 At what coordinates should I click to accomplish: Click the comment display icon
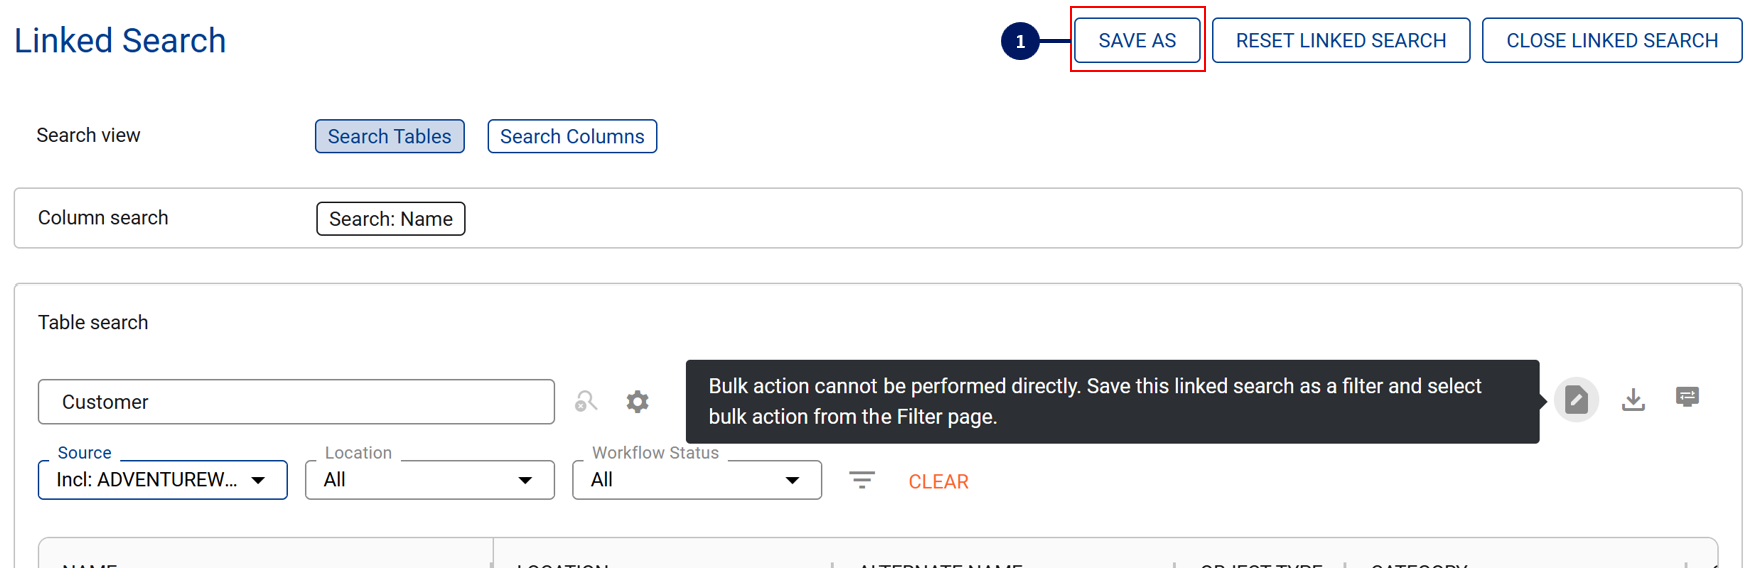point(1687,398)
